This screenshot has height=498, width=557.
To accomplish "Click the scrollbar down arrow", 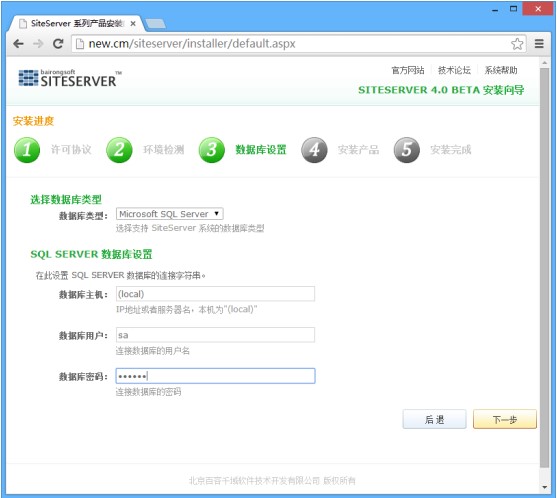I will [544, 487].
